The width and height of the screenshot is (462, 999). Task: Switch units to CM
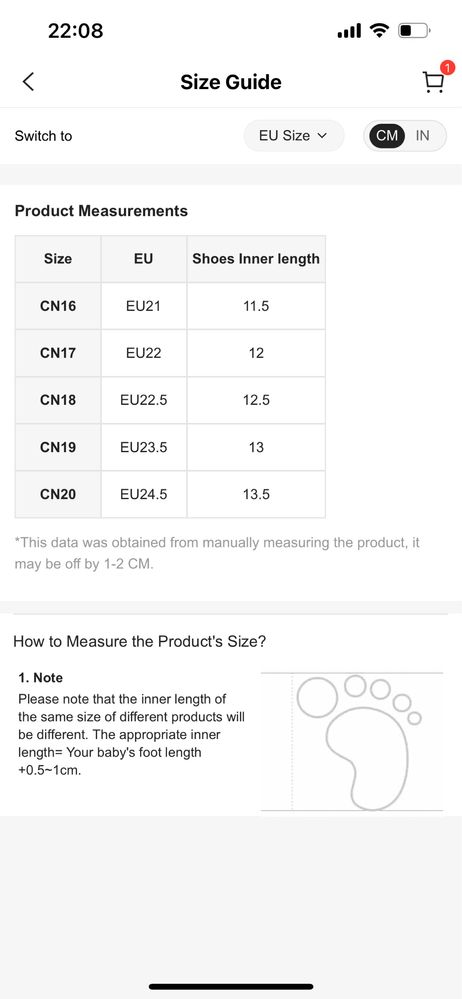pyautogui.click(x=387, y=136)
